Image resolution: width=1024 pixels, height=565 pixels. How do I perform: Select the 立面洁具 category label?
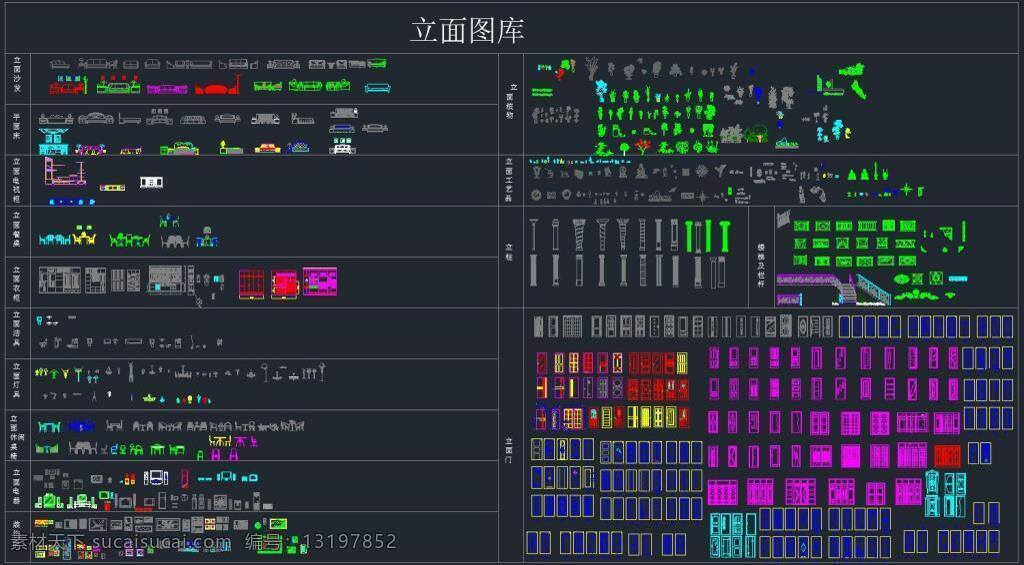(x=17, y=329)
